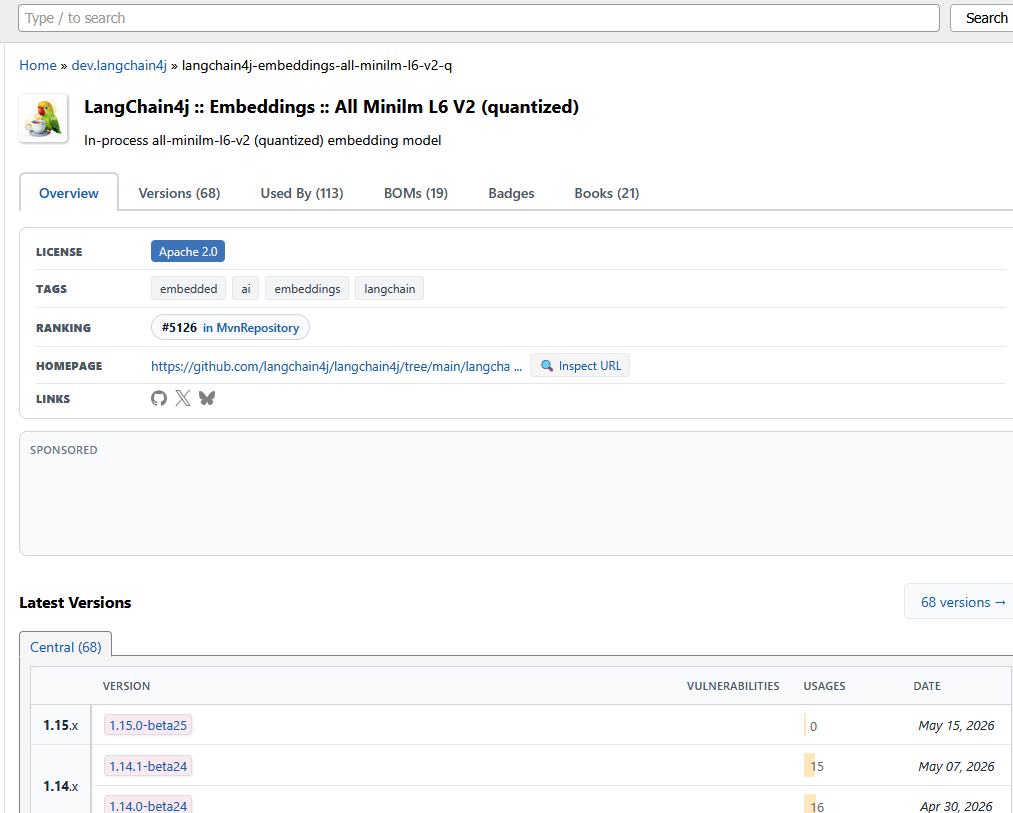Viewport: 1013px width, 813px height.
Task: Select the 'embedded' tag
Action: 189,289
